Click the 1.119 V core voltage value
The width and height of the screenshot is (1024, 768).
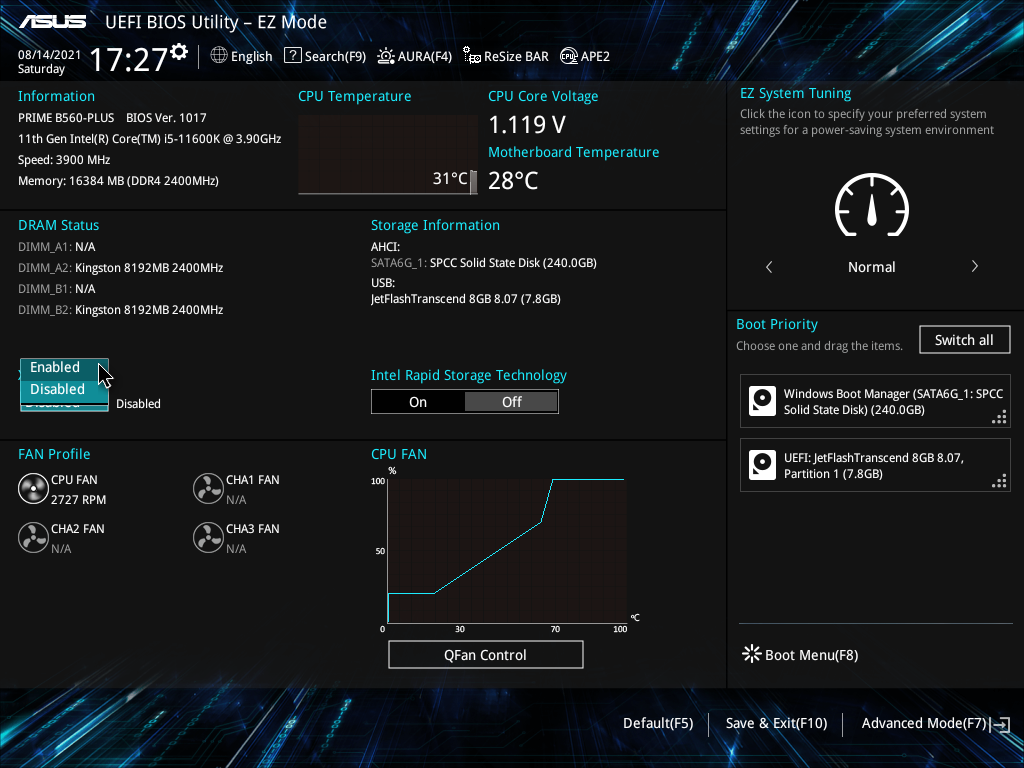tap(527, 124)
